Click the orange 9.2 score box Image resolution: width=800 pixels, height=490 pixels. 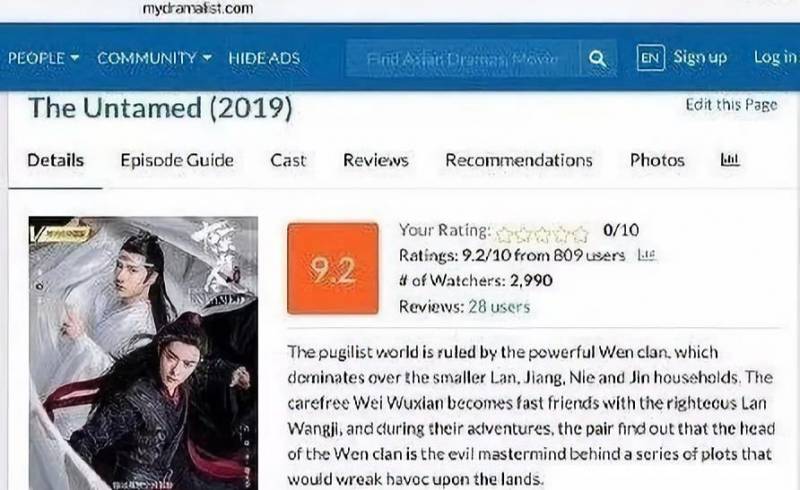pos(333,268)
